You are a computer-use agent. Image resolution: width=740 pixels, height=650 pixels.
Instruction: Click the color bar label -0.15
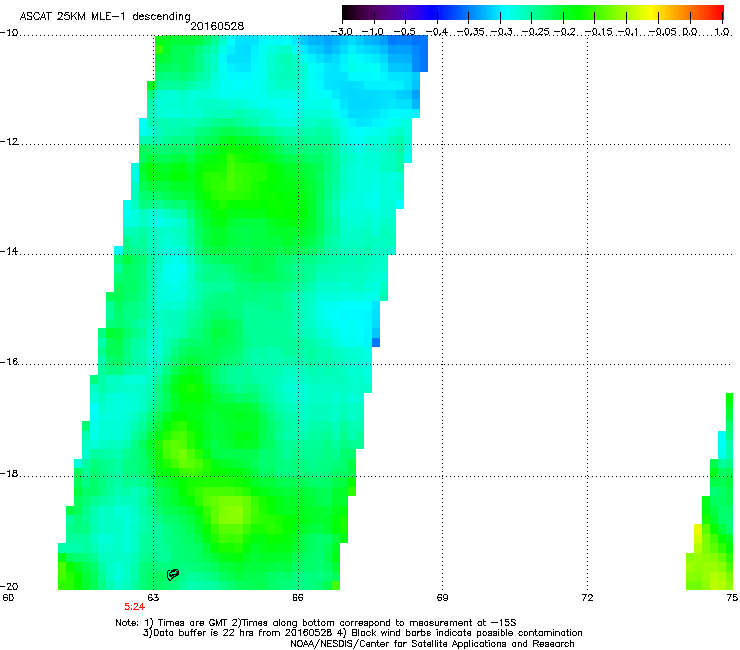click(598, 32)
